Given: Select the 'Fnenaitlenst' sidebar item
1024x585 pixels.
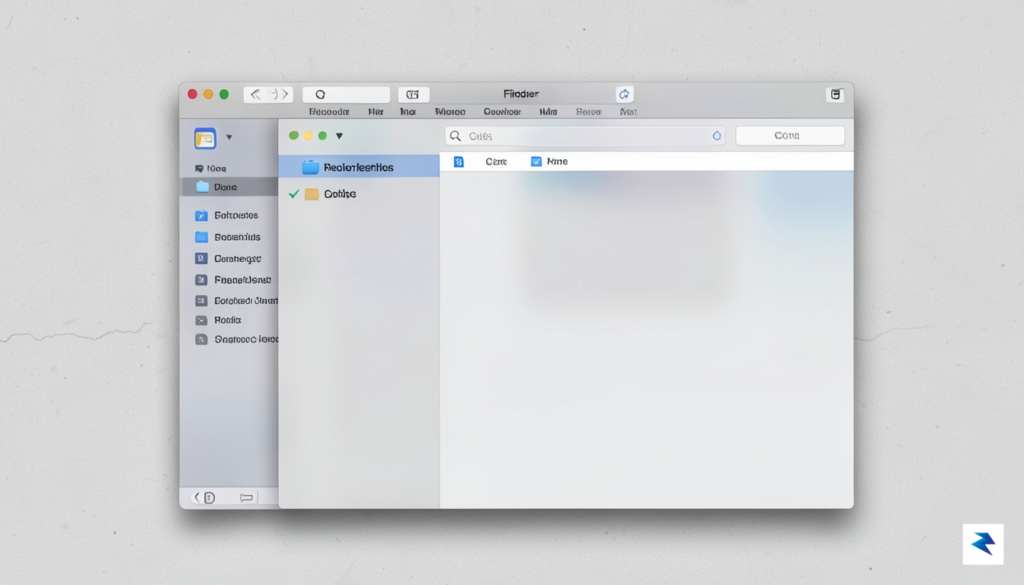Looking at the screenshot, I should (x=234, y=280).
